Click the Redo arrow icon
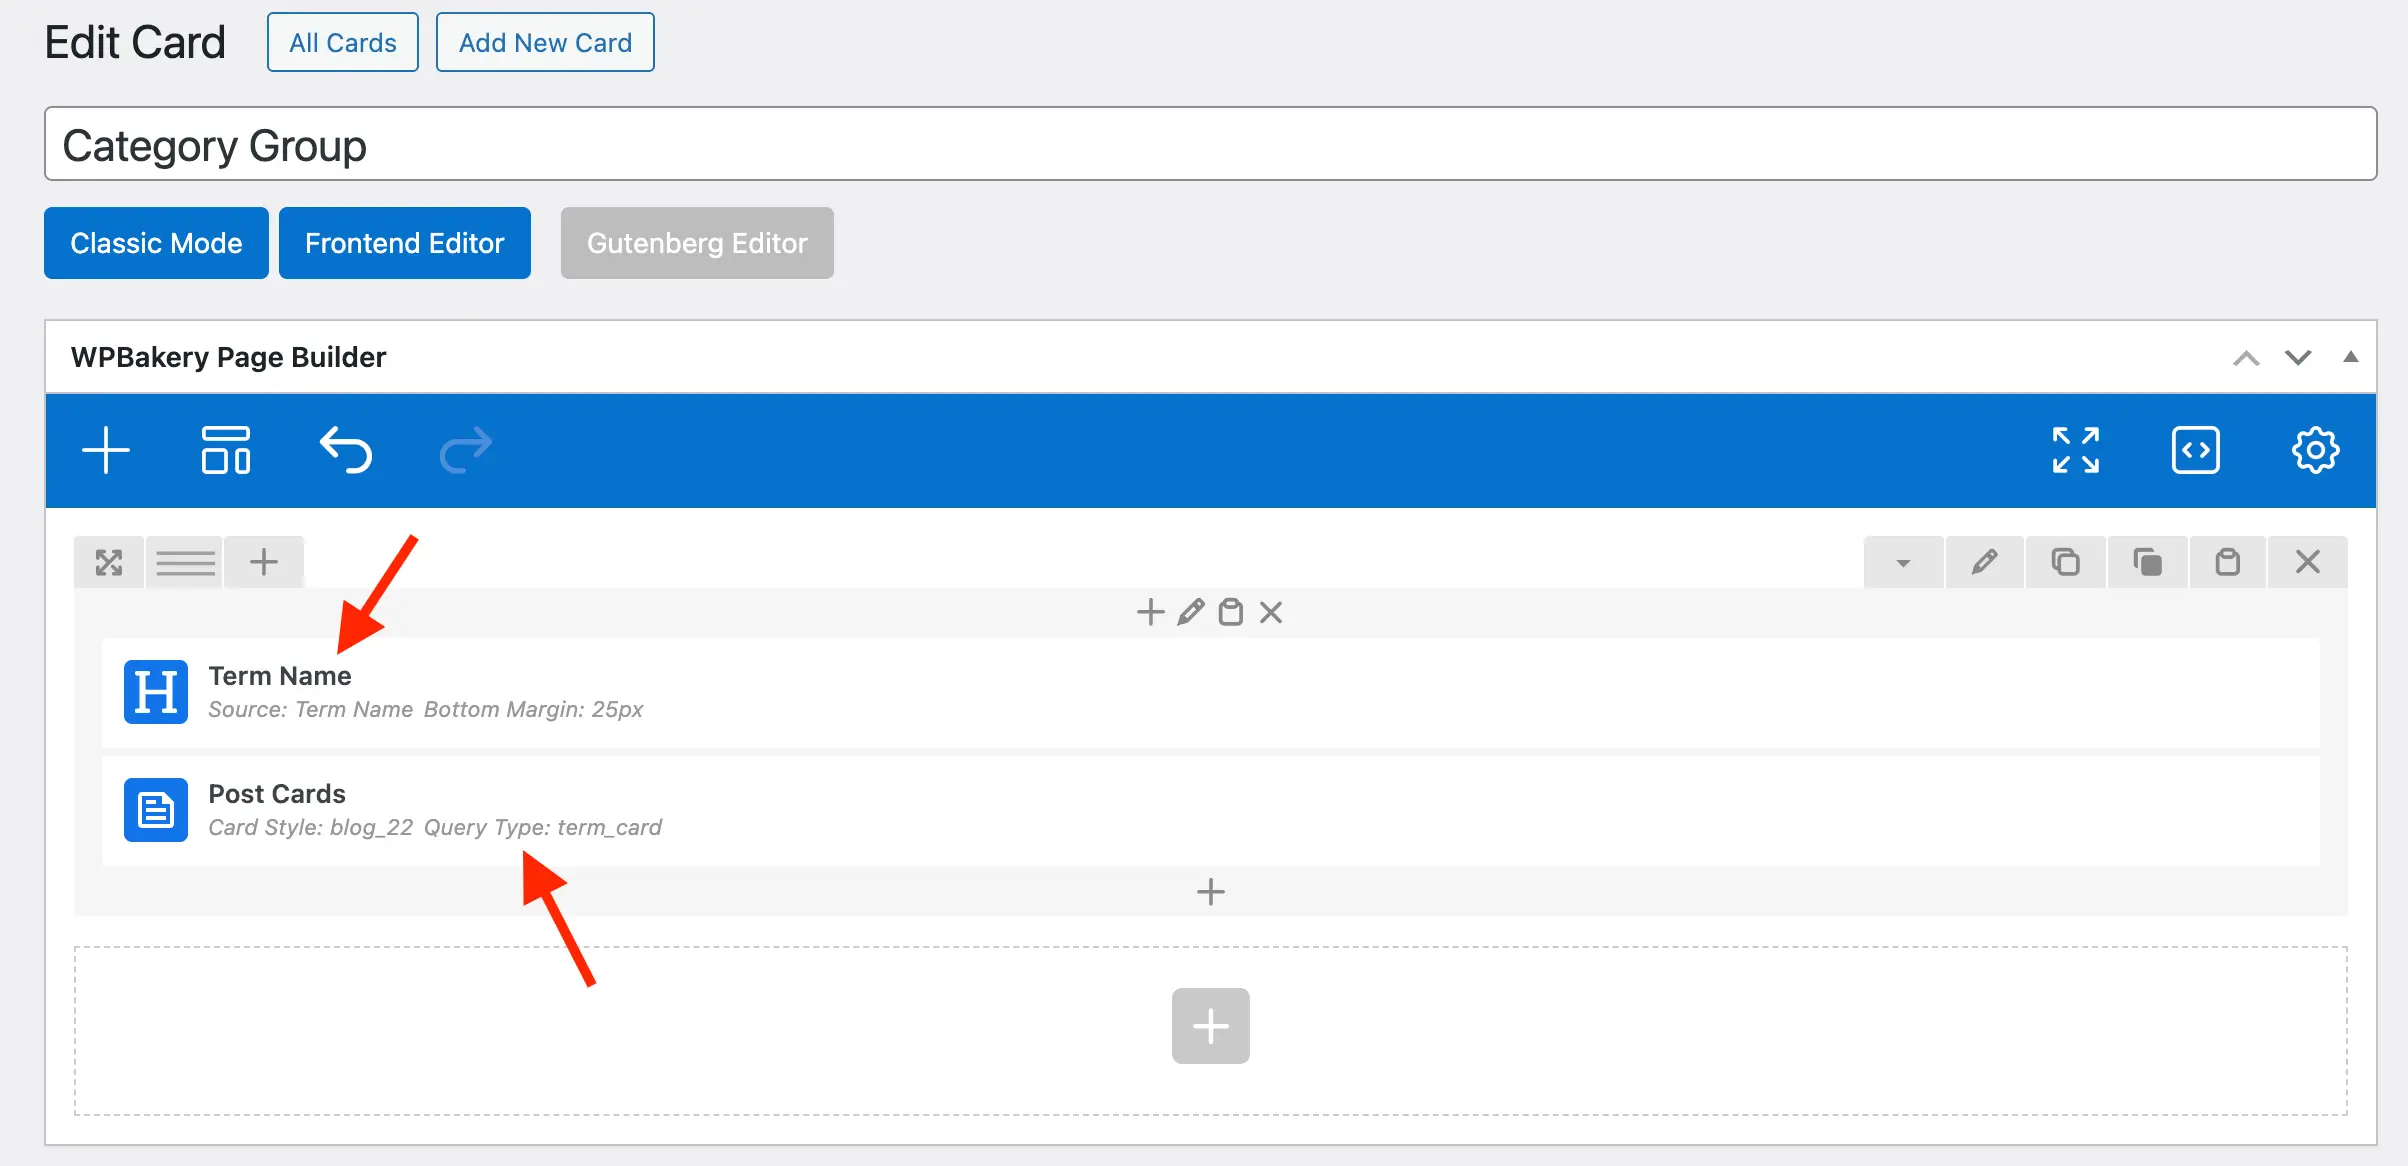The image size is (2408, 1166). coord(466,450)
